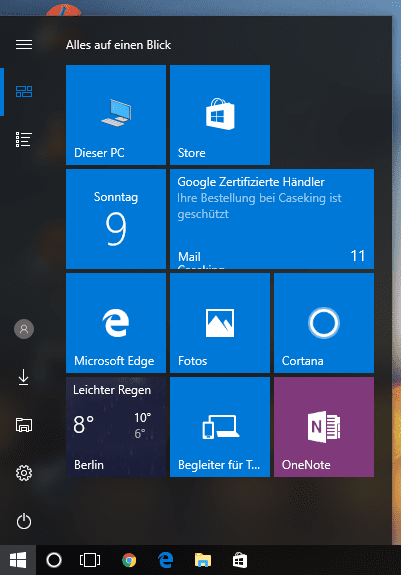Open the Fotos tile
Screen dimensions: 401x575
click(220, 323)
